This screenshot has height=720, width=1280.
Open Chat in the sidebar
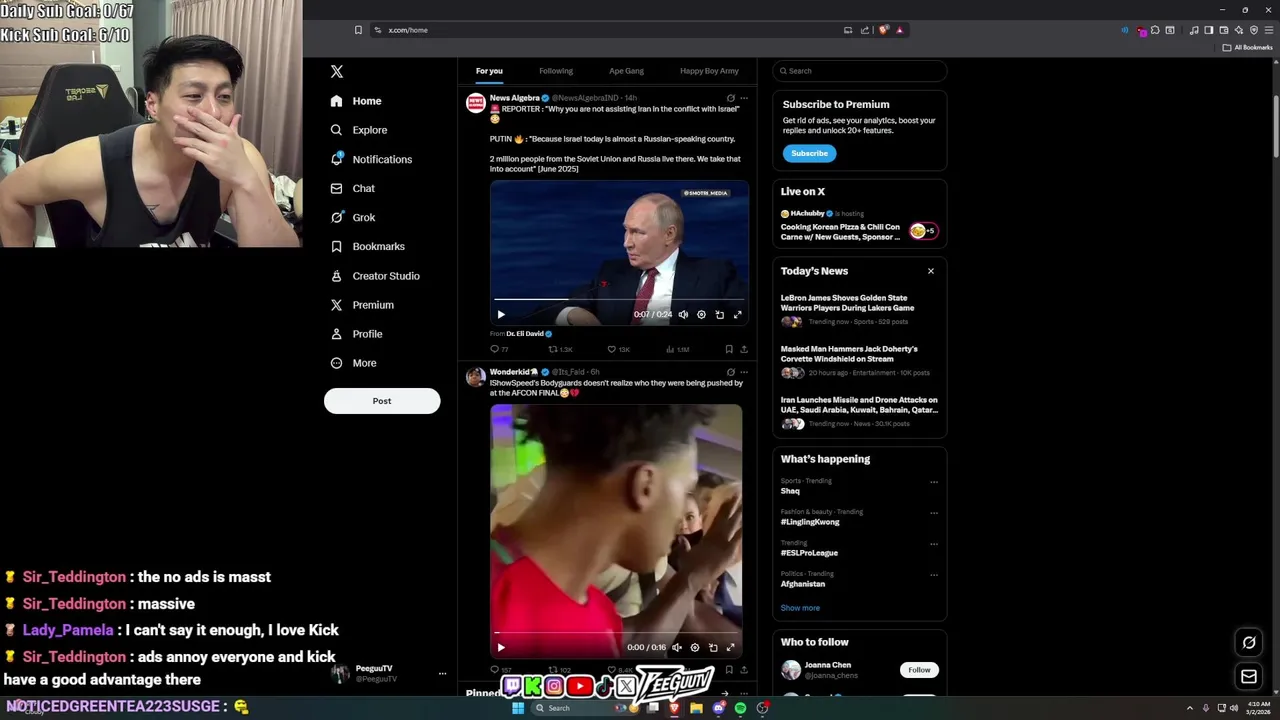pyautogui.click(x=352, y=188)
